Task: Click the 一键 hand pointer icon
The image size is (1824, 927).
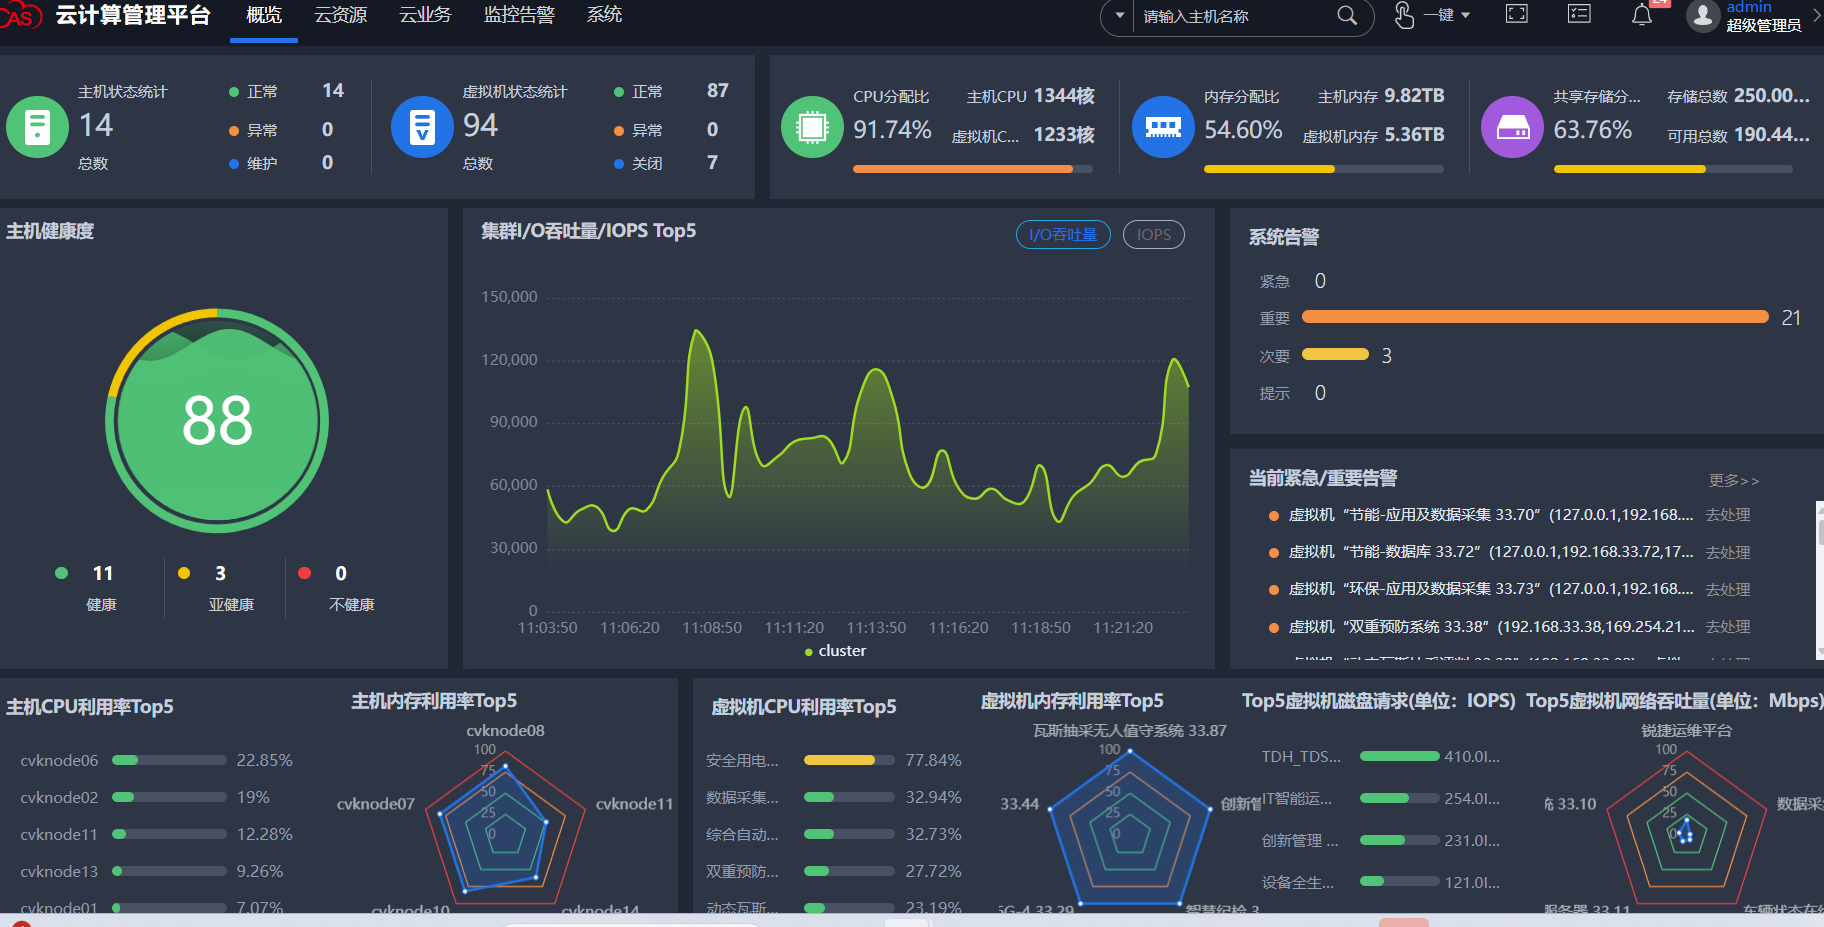Action: click(x=1404, y=15)
